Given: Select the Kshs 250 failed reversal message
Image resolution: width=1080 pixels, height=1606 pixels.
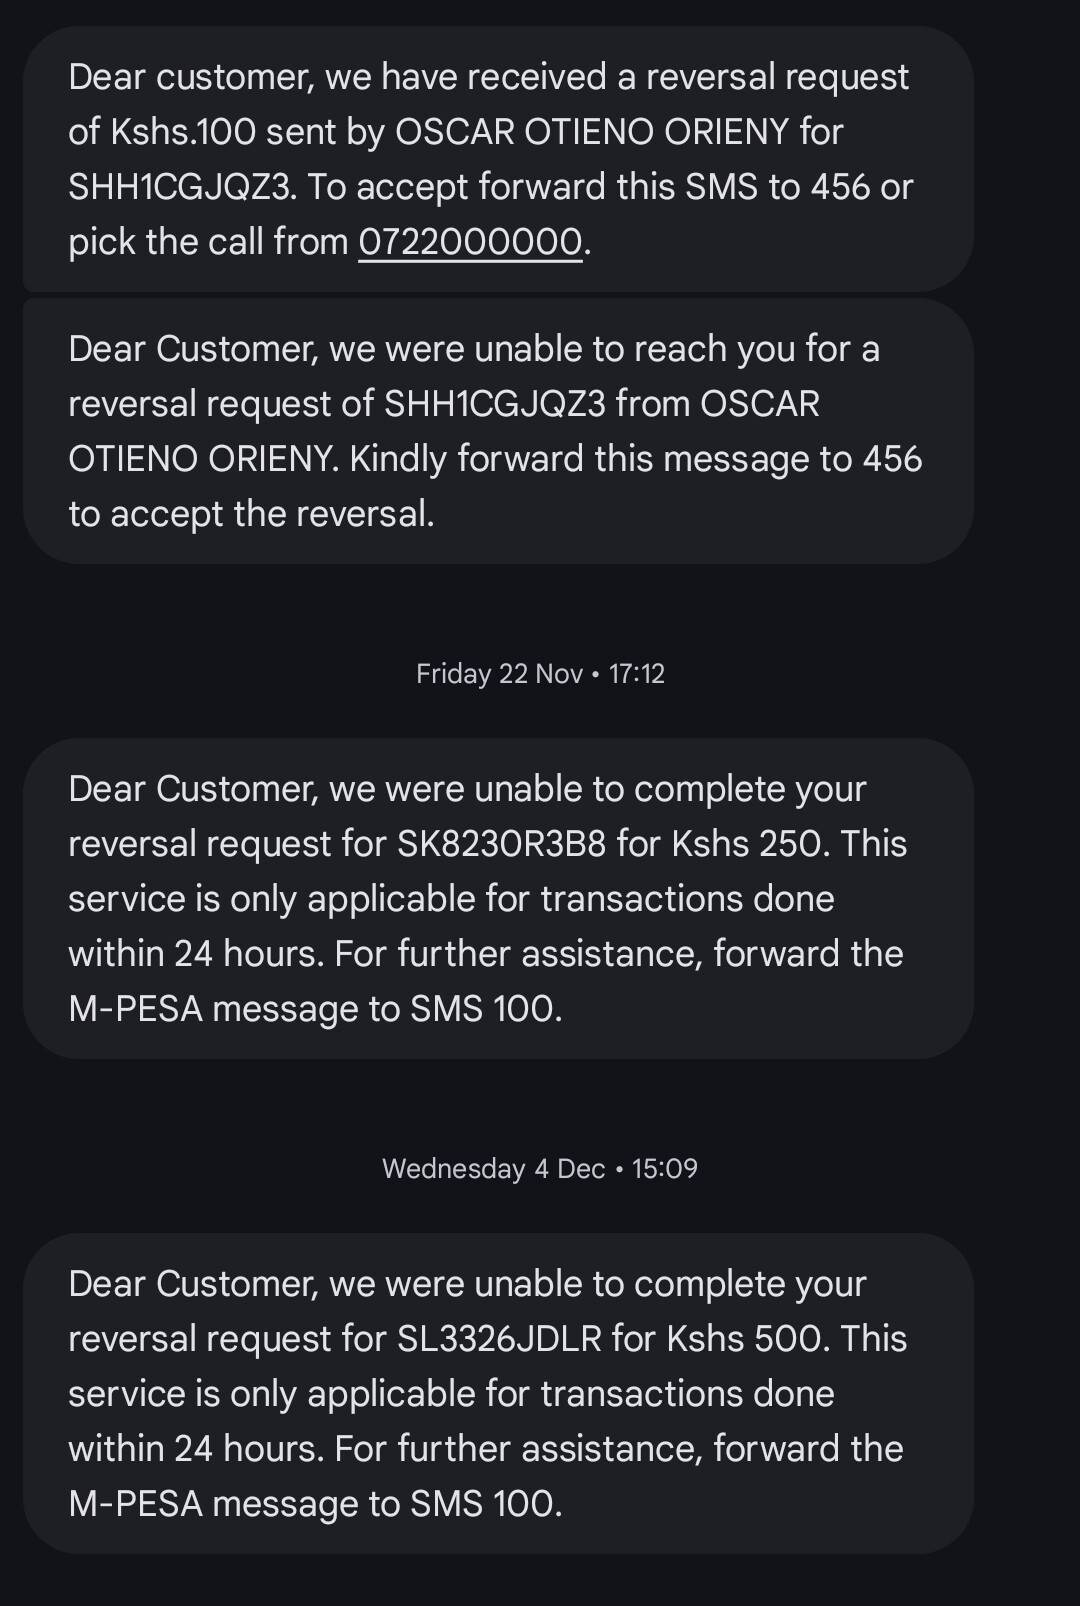Looking at the screenshot, I should click(x=498, y=898).
